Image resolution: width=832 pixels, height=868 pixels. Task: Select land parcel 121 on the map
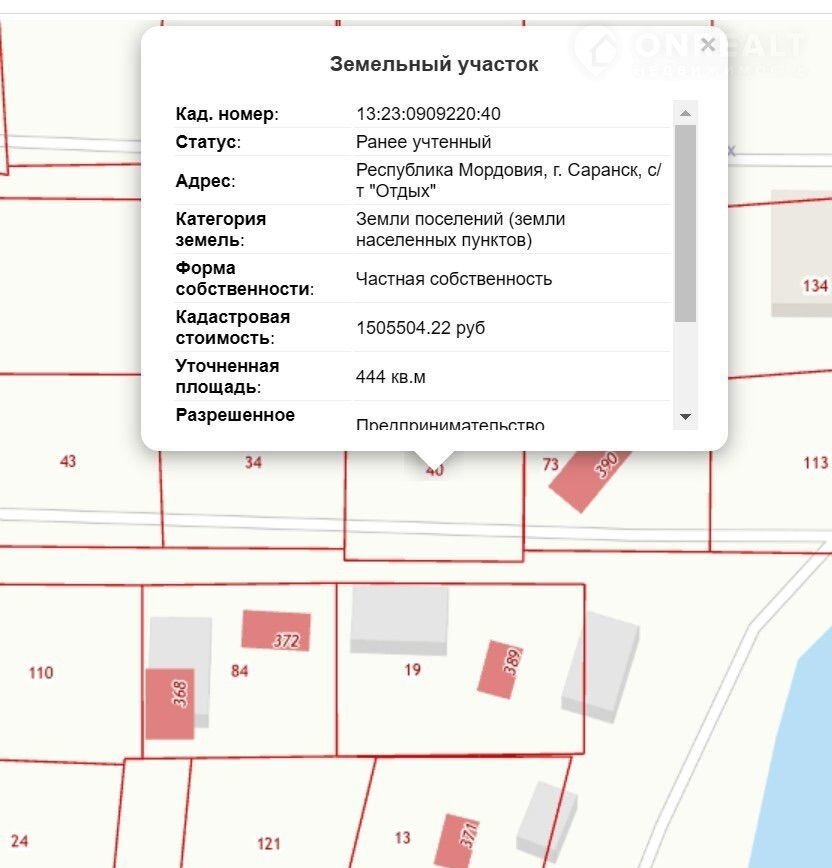(x=268, y=844)
